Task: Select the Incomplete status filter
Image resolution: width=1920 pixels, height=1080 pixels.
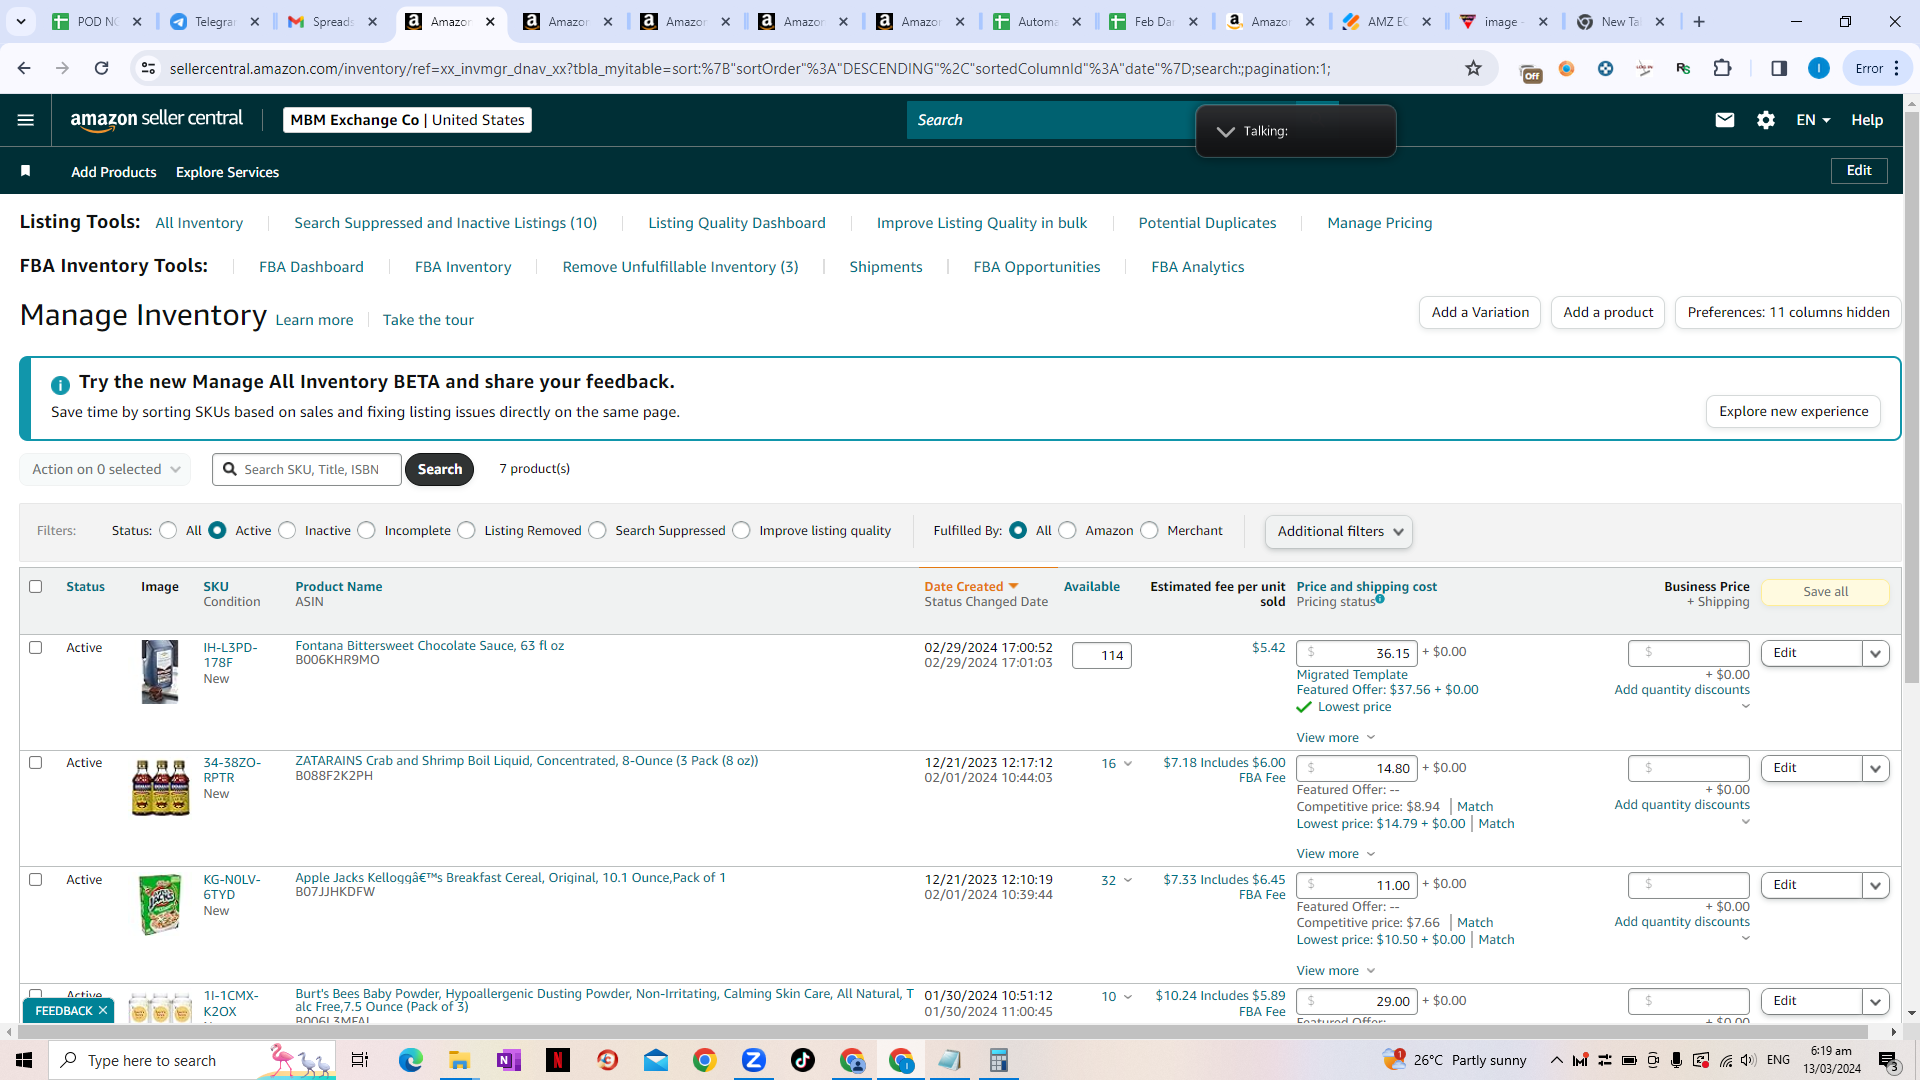Action: pos(367,531)
